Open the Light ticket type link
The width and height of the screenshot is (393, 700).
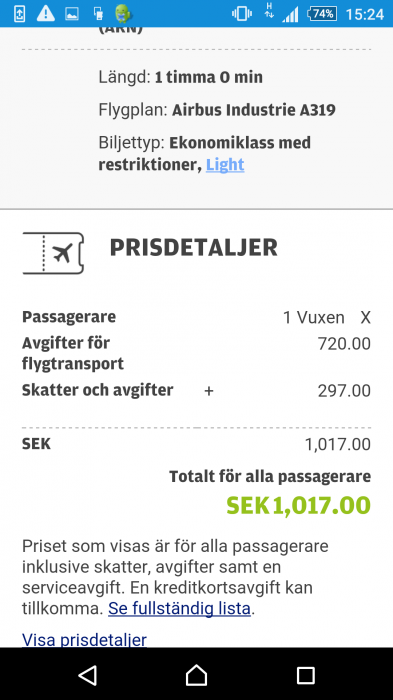pyautogui.click(x=225, y=165)
